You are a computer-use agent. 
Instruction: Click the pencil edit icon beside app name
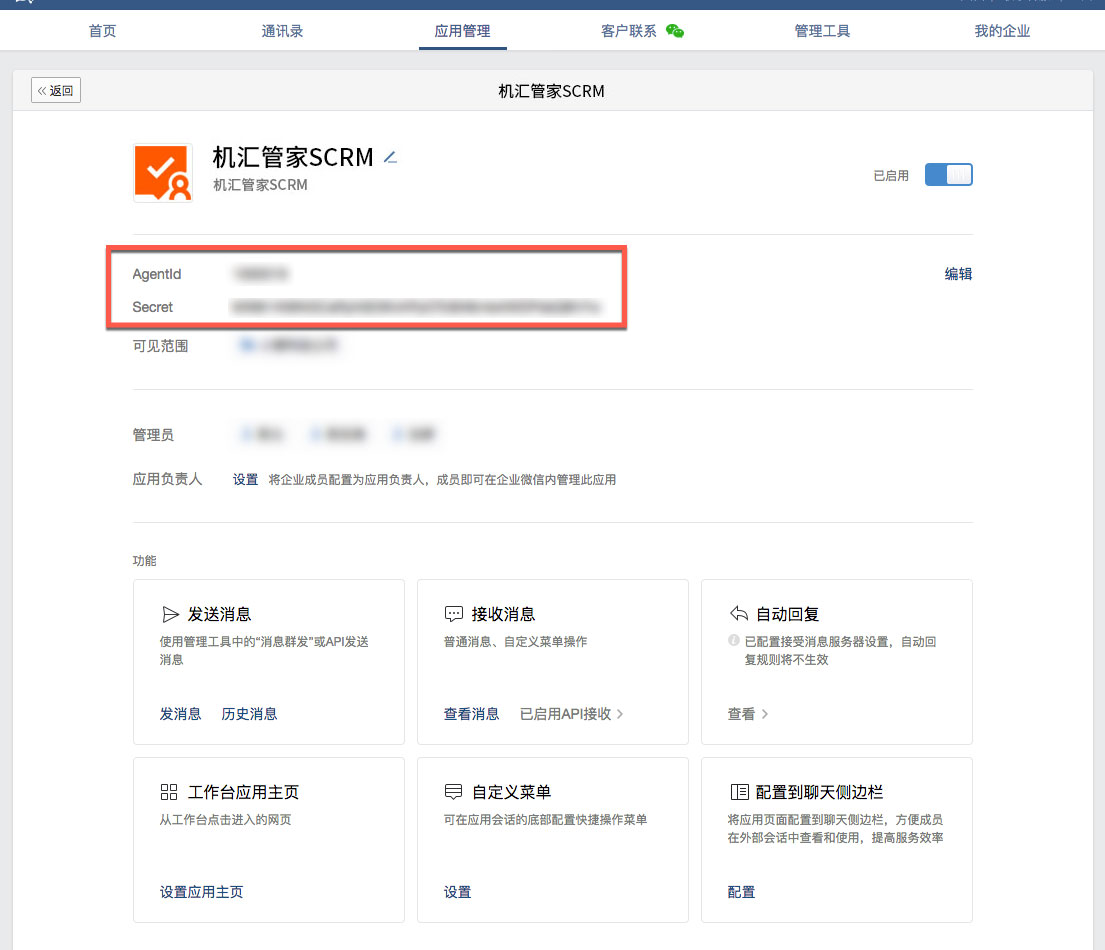tap(390, 157)
